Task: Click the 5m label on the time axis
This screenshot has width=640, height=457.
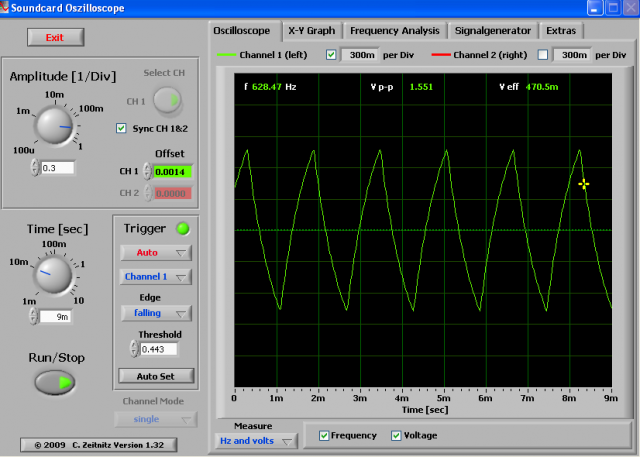Action: click(443, 398)
